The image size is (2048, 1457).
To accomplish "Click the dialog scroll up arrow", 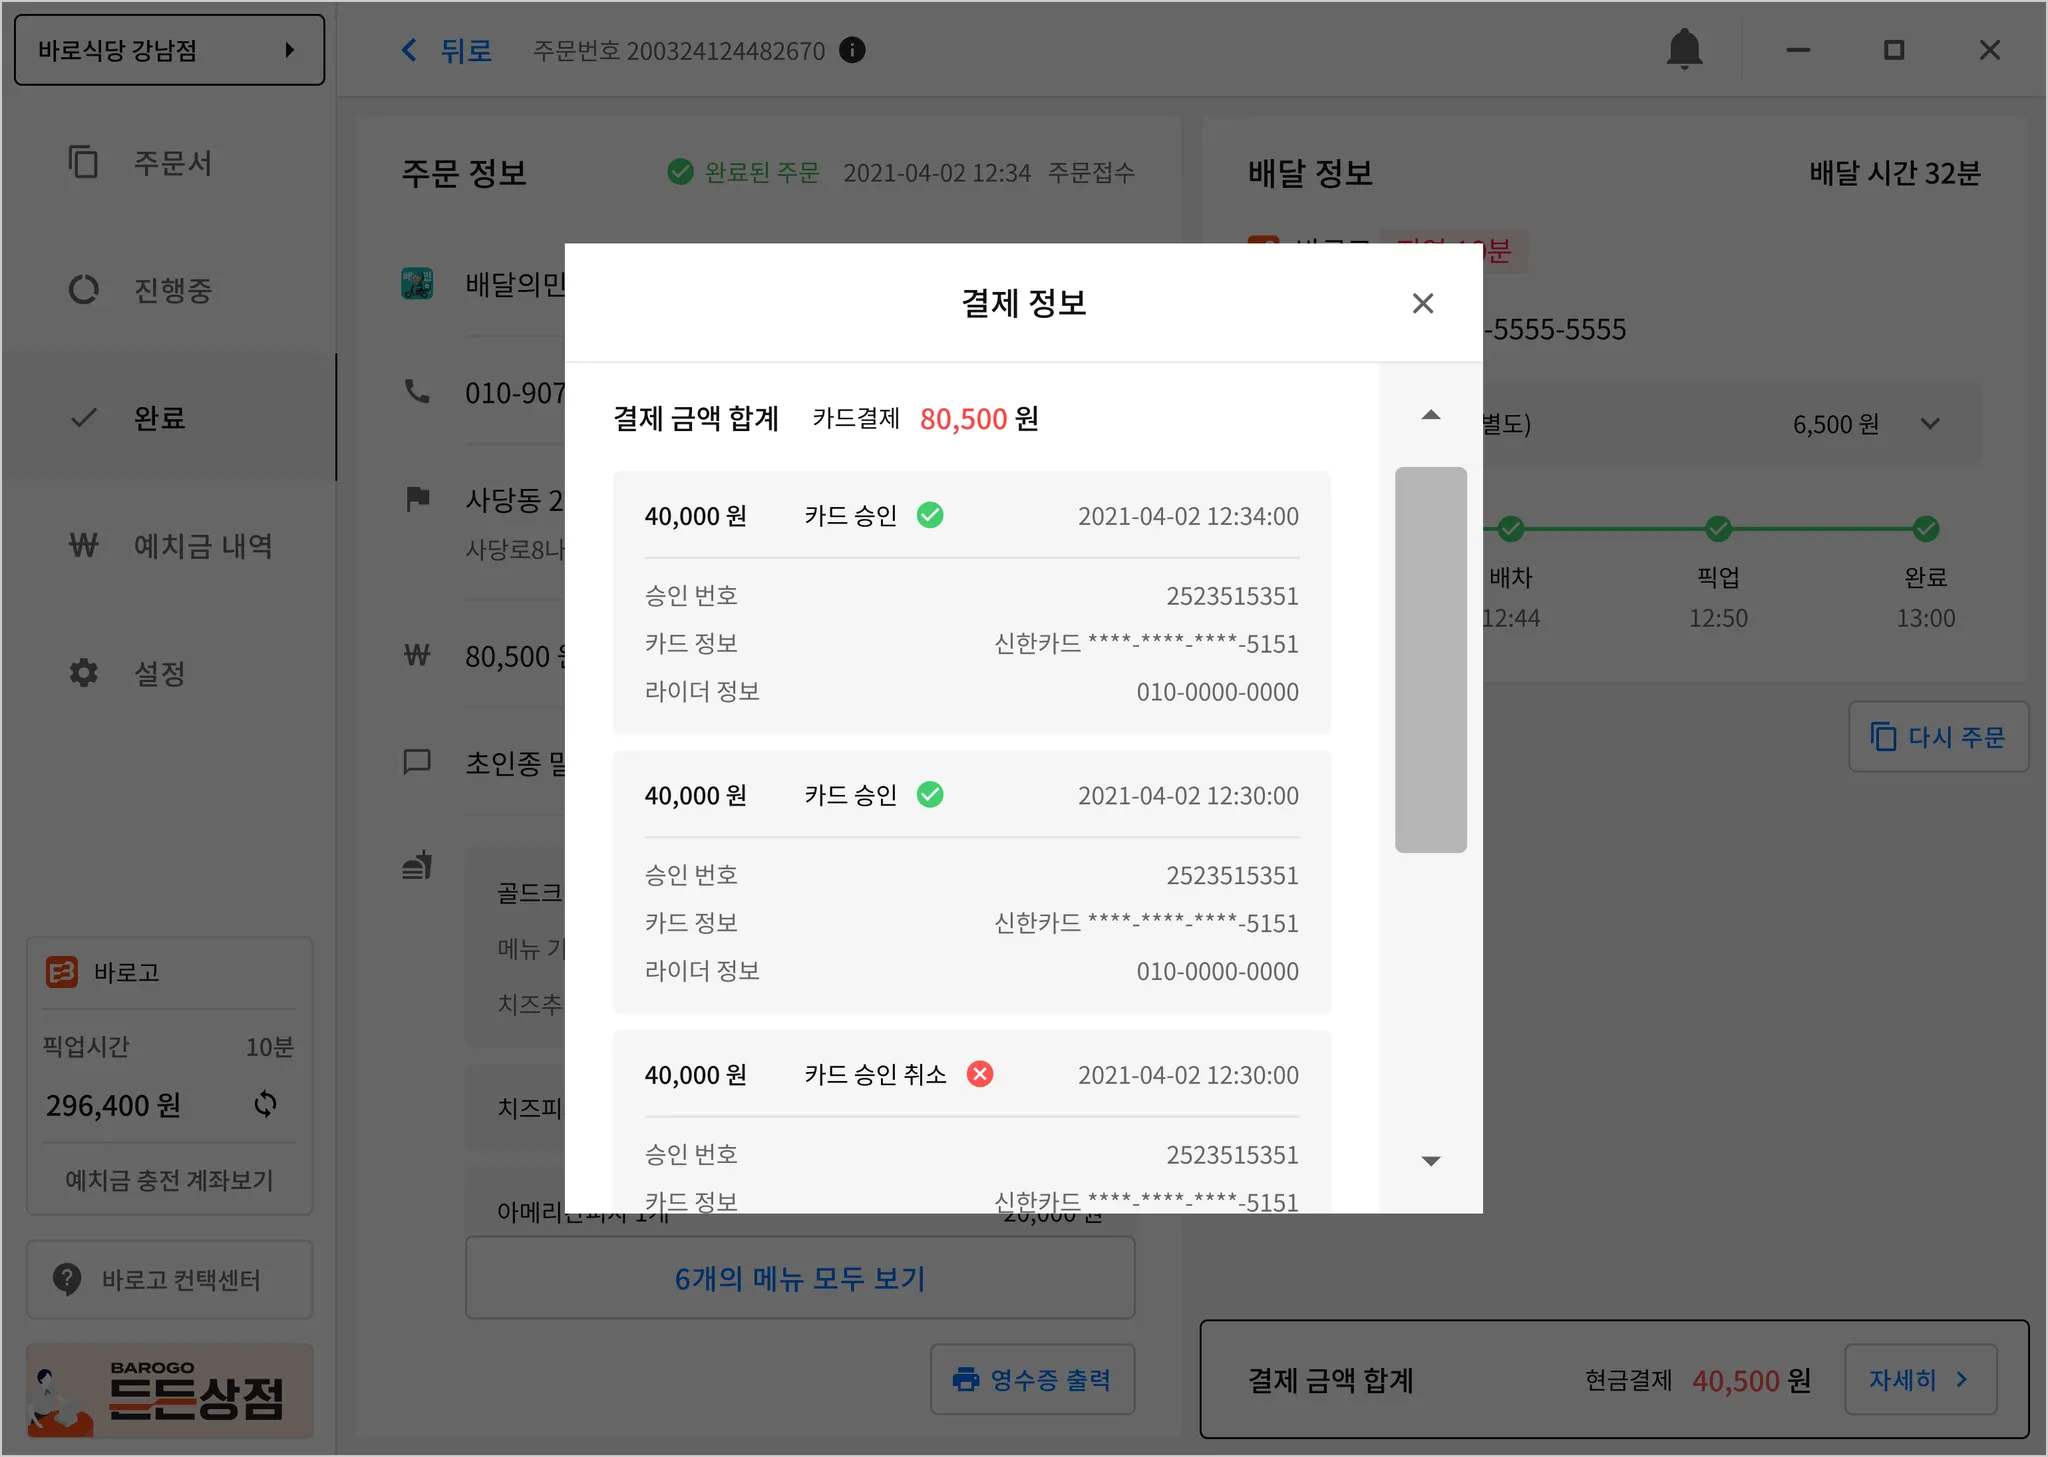I will (1430, 415).
